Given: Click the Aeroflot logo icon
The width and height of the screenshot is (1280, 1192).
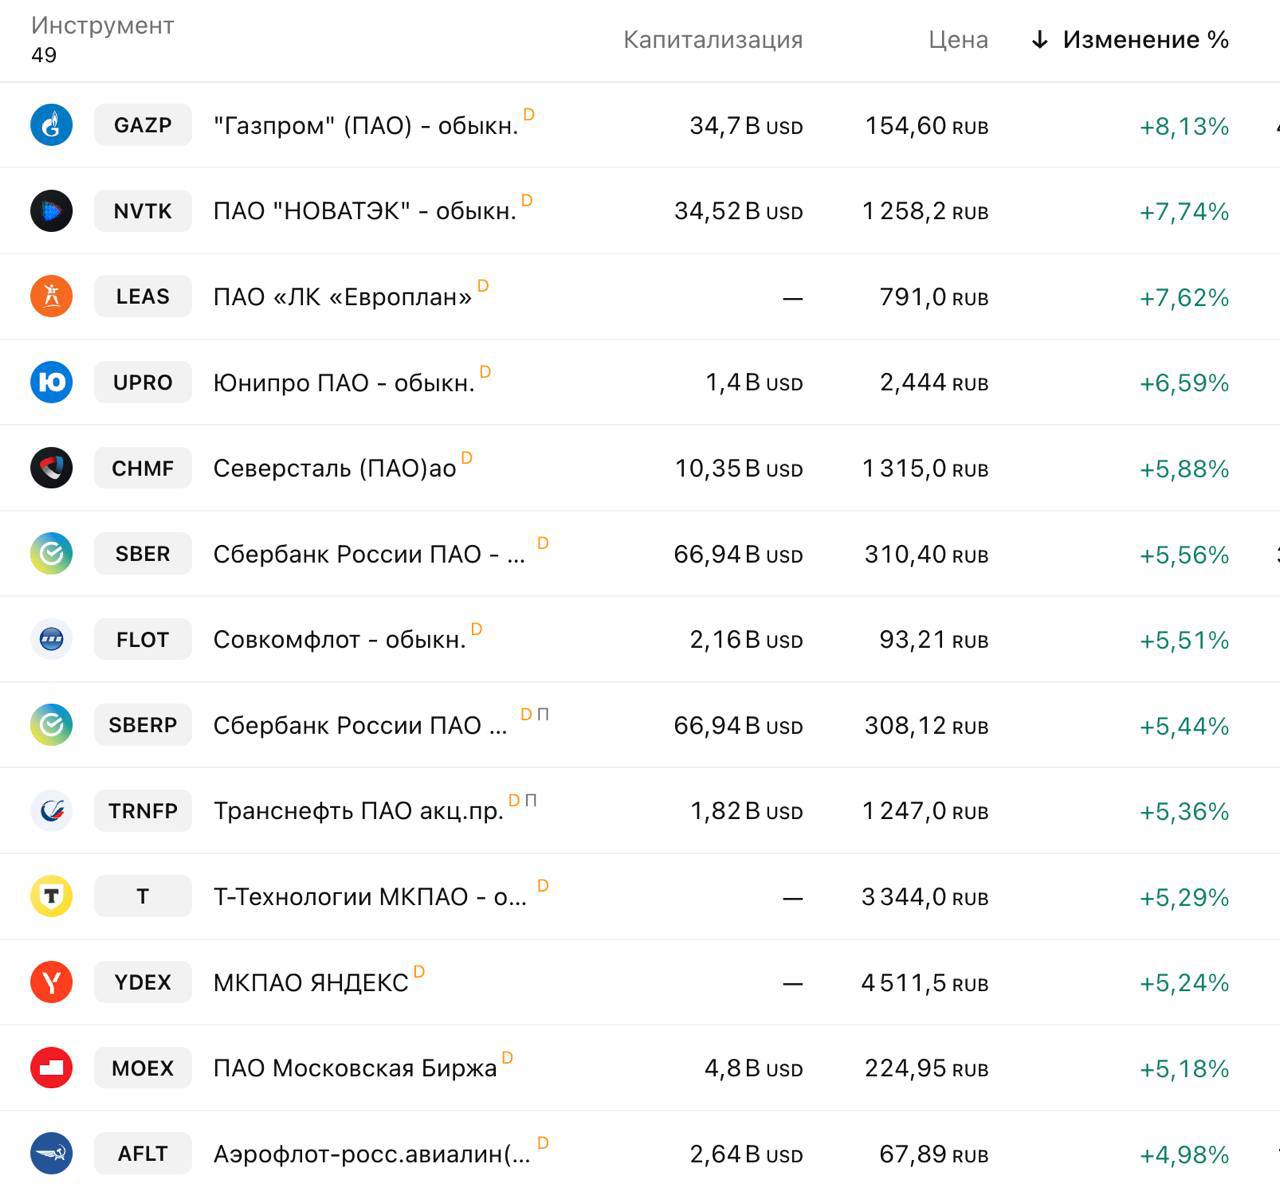Looking at the screenshot, I should coord(51,1154).
